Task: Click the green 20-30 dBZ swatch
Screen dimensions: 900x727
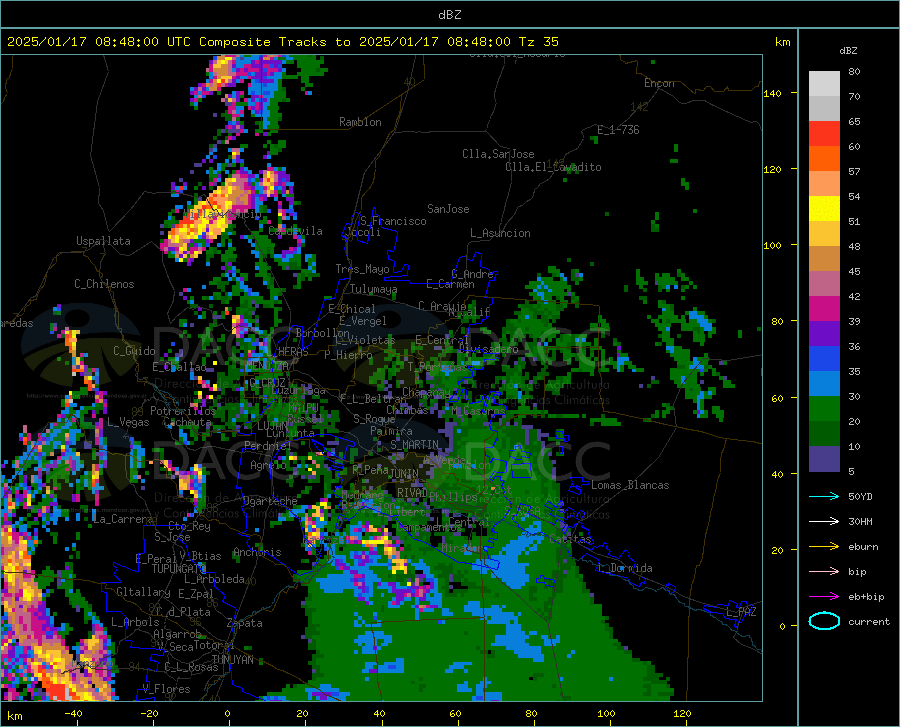Action: point(824,409)
